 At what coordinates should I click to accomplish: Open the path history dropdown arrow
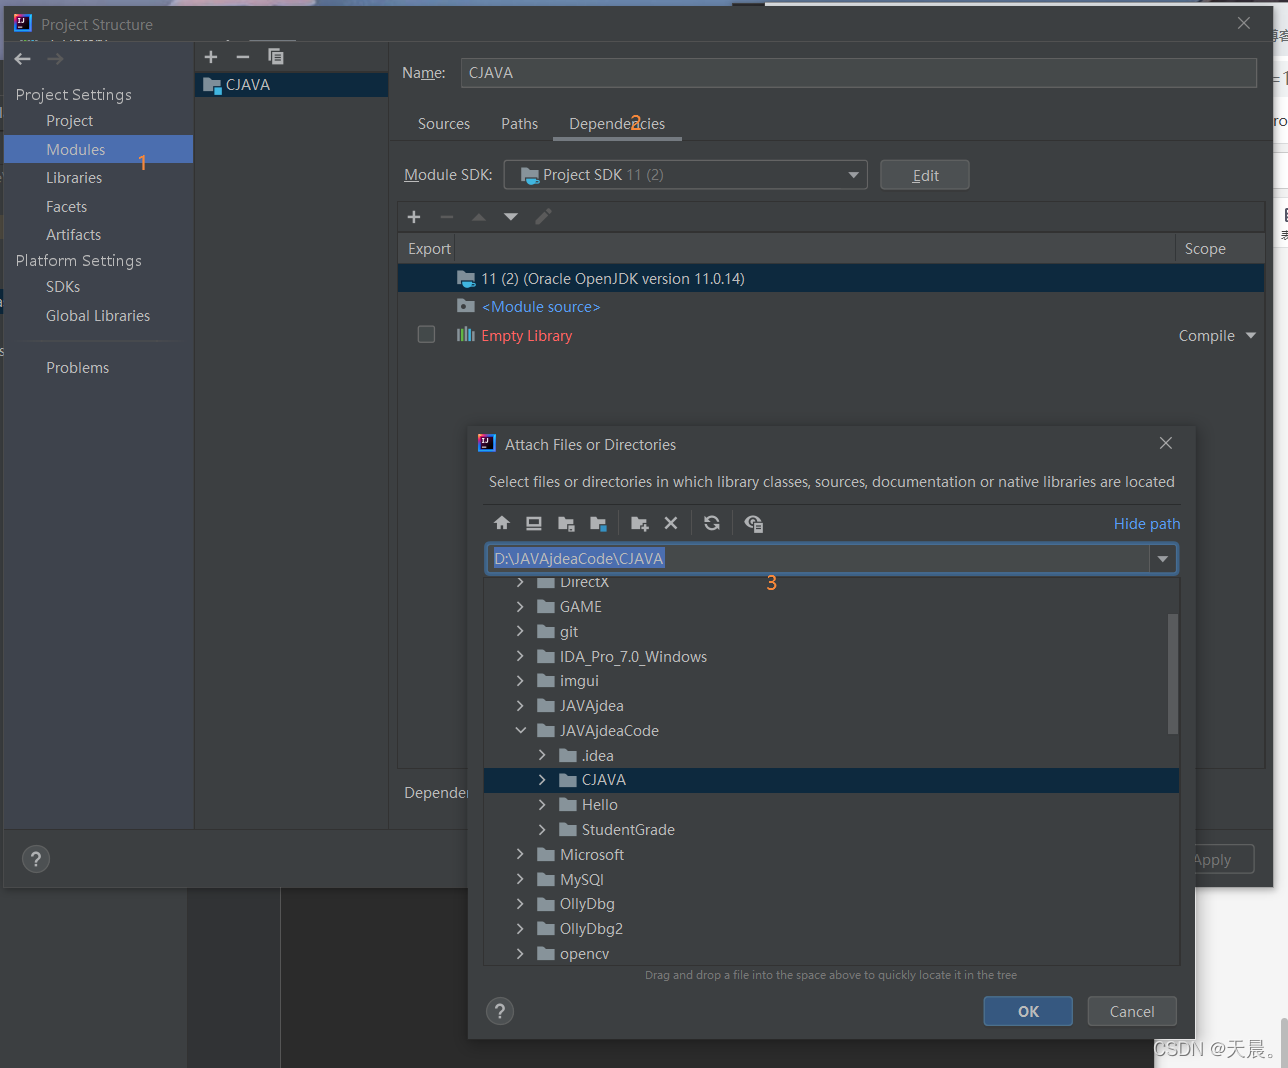pyautogui.click(x=1163, y=559)
